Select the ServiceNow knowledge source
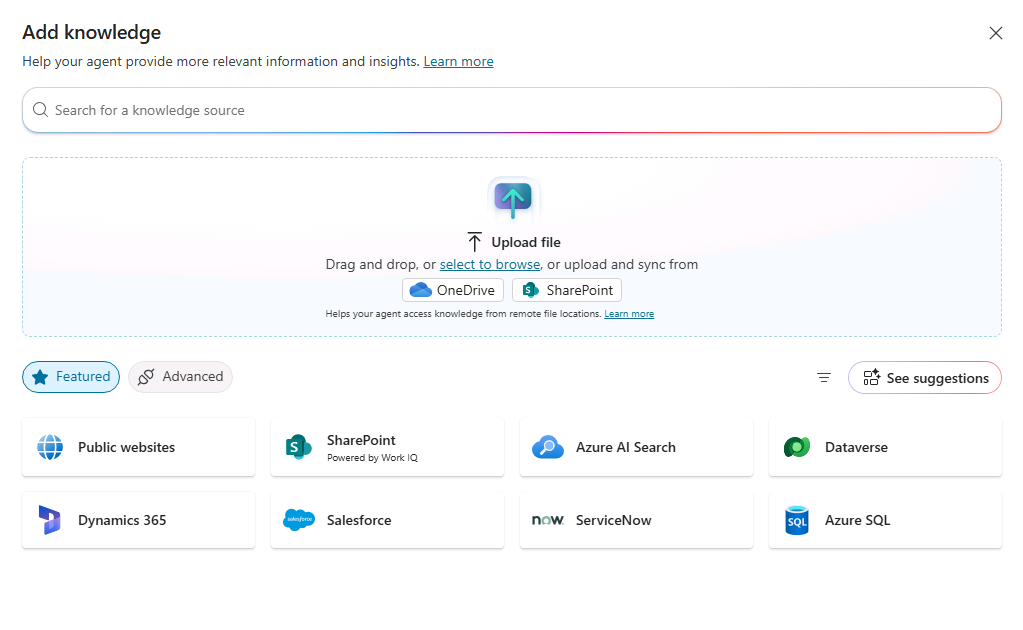The height and width of the screenshot is (630, 1023). click(x=636, y=520)
